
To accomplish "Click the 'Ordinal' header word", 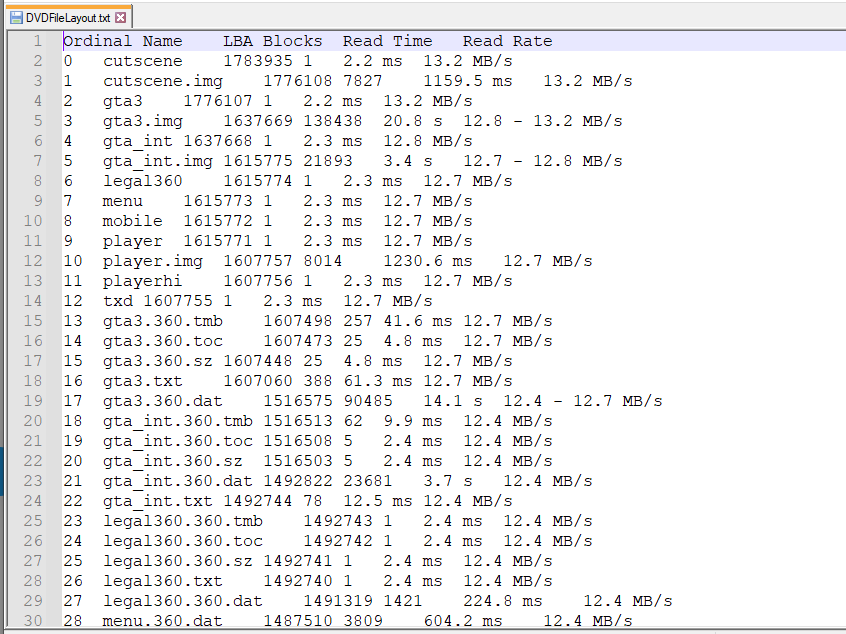I will 98,41.
